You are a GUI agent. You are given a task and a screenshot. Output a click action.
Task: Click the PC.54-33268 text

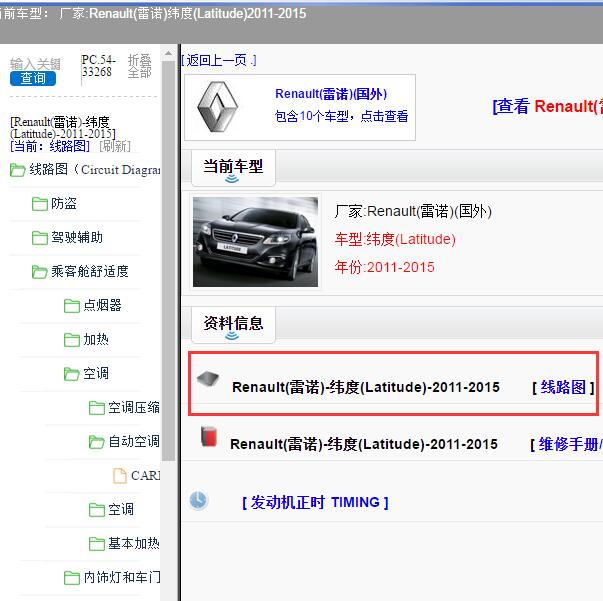click(x=98, y=65)
